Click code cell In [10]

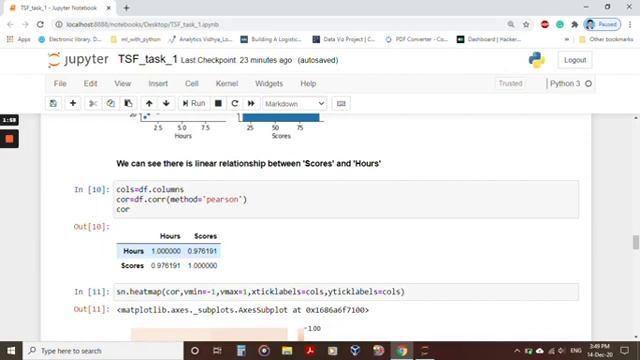(x=346, y=199)
